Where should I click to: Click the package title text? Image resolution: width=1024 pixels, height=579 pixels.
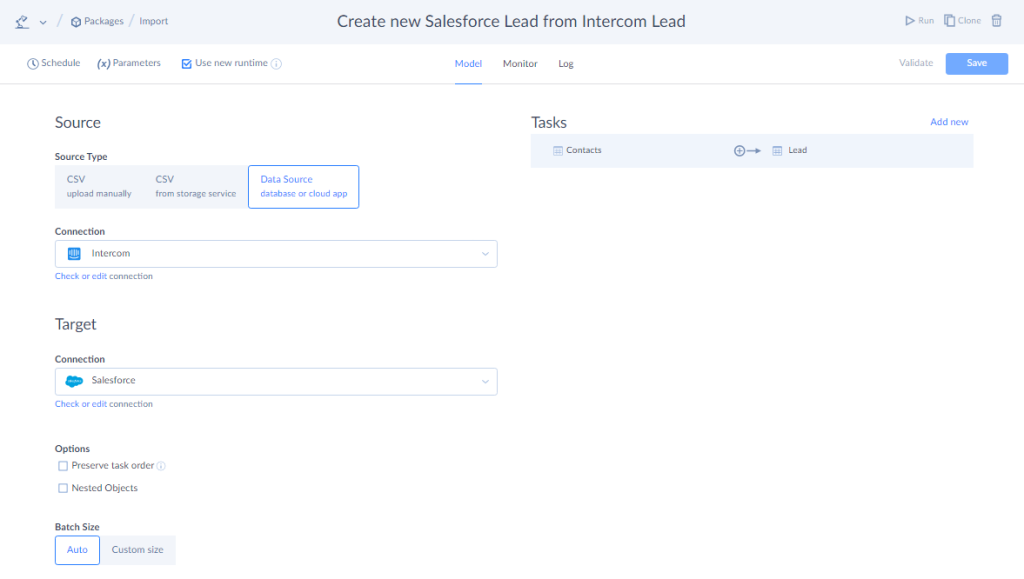pos(511,22)
